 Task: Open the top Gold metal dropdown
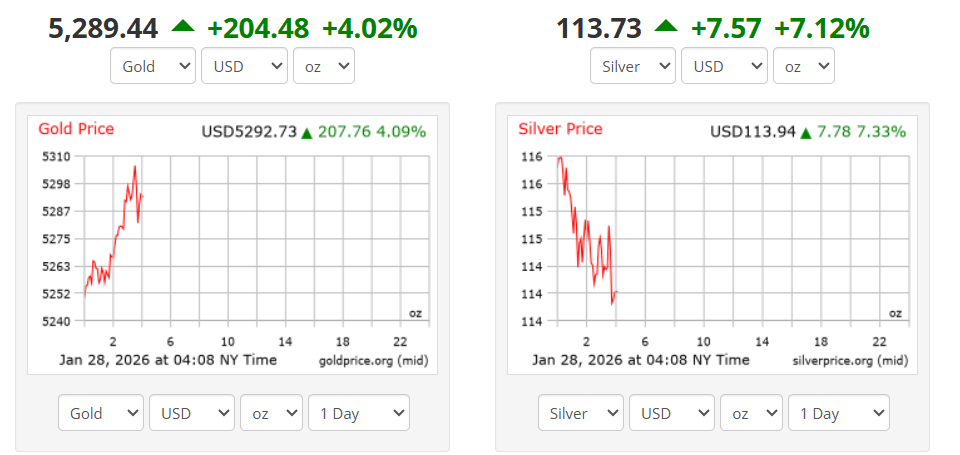[153, 66]
